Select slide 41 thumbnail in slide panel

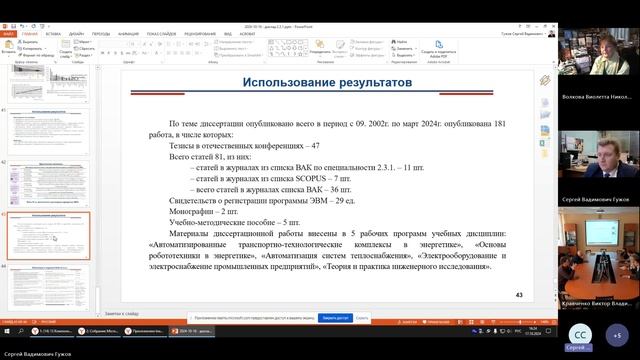(48, 131)
